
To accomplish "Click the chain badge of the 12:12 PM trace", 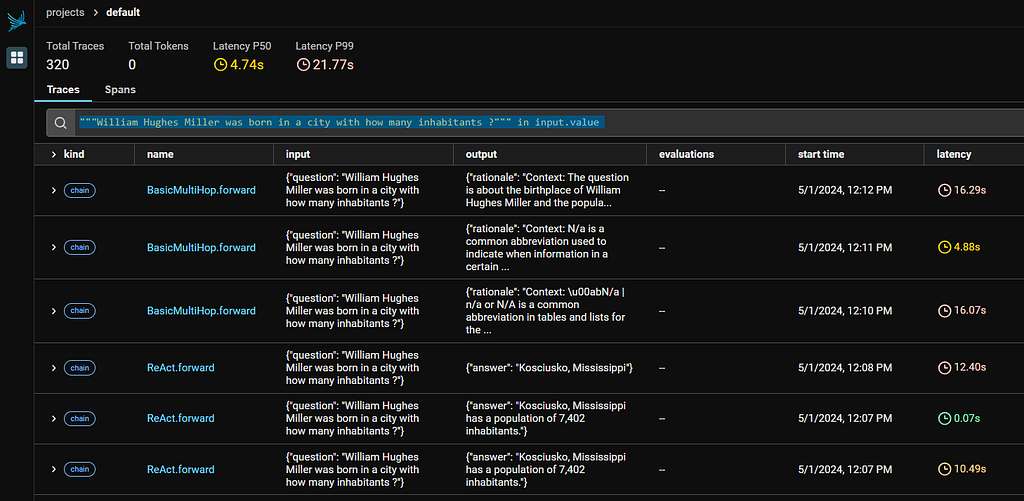I will pyautogui.click(x=80, y=190).
